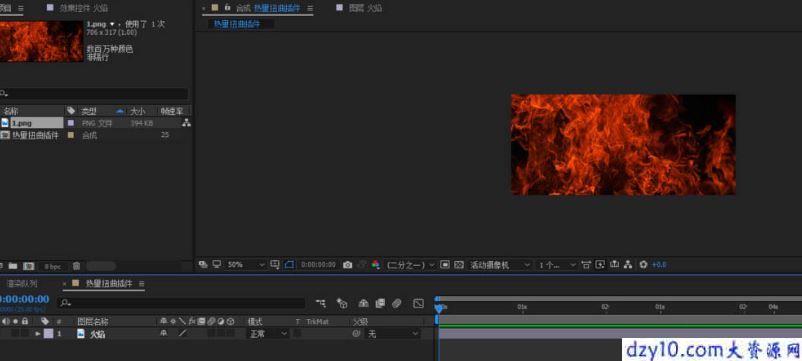Click the 图层名称 column header
The image size is (802, 361).
[93, 322]
